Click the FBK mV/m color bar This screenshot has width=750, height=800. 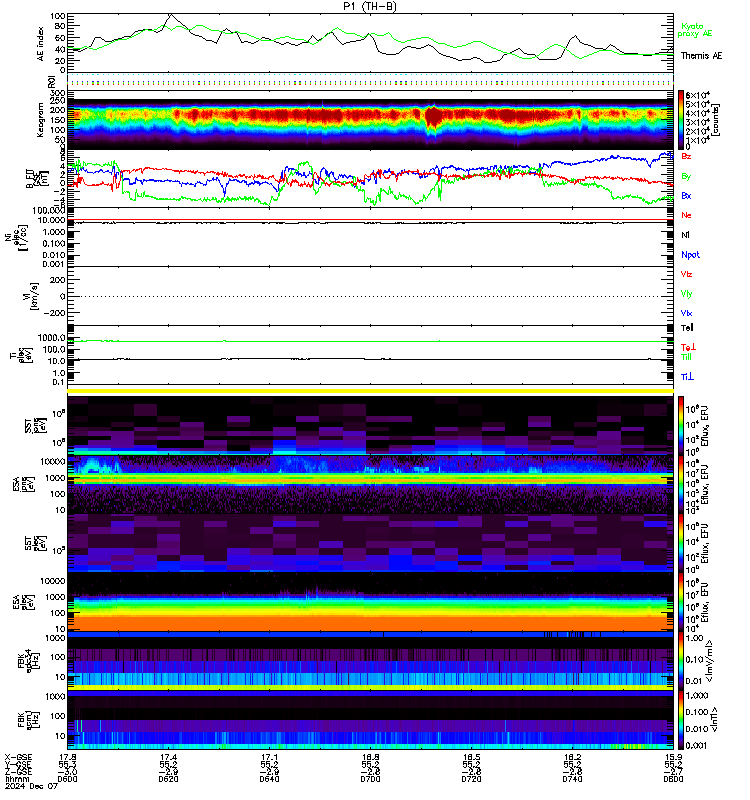click(681, 661)
